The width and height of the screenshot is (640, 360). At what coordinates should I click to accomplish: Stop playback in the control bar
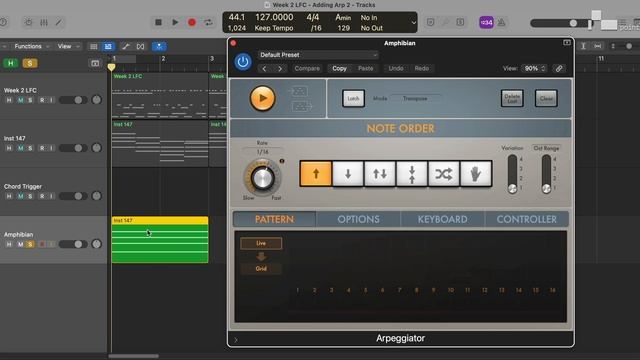pyautogui.click(x=158, y=22)
